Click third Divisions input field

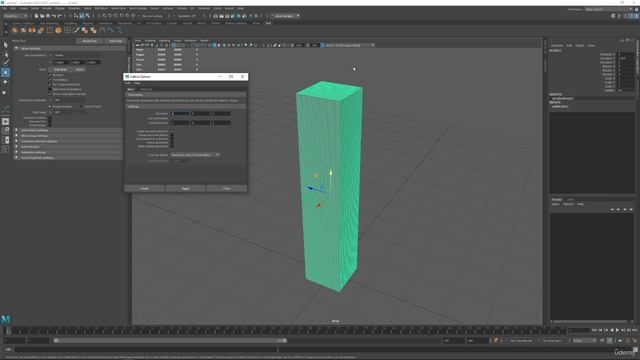click(221, 113)
